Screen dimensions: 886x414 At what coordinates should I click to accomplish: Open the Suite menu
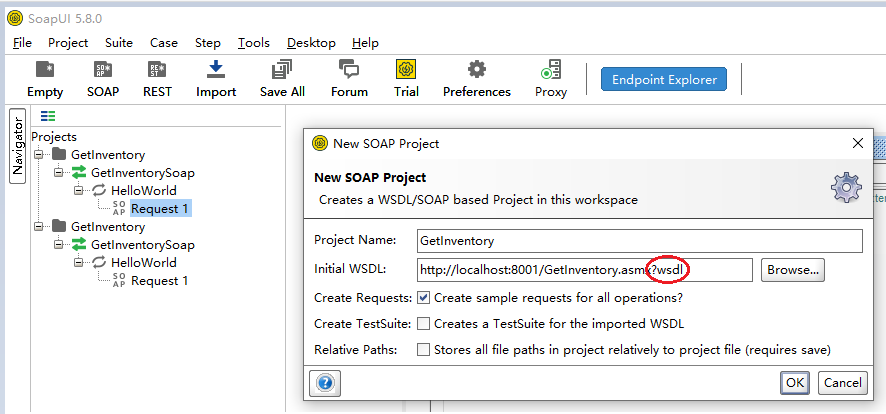click(x=119, y=43)
